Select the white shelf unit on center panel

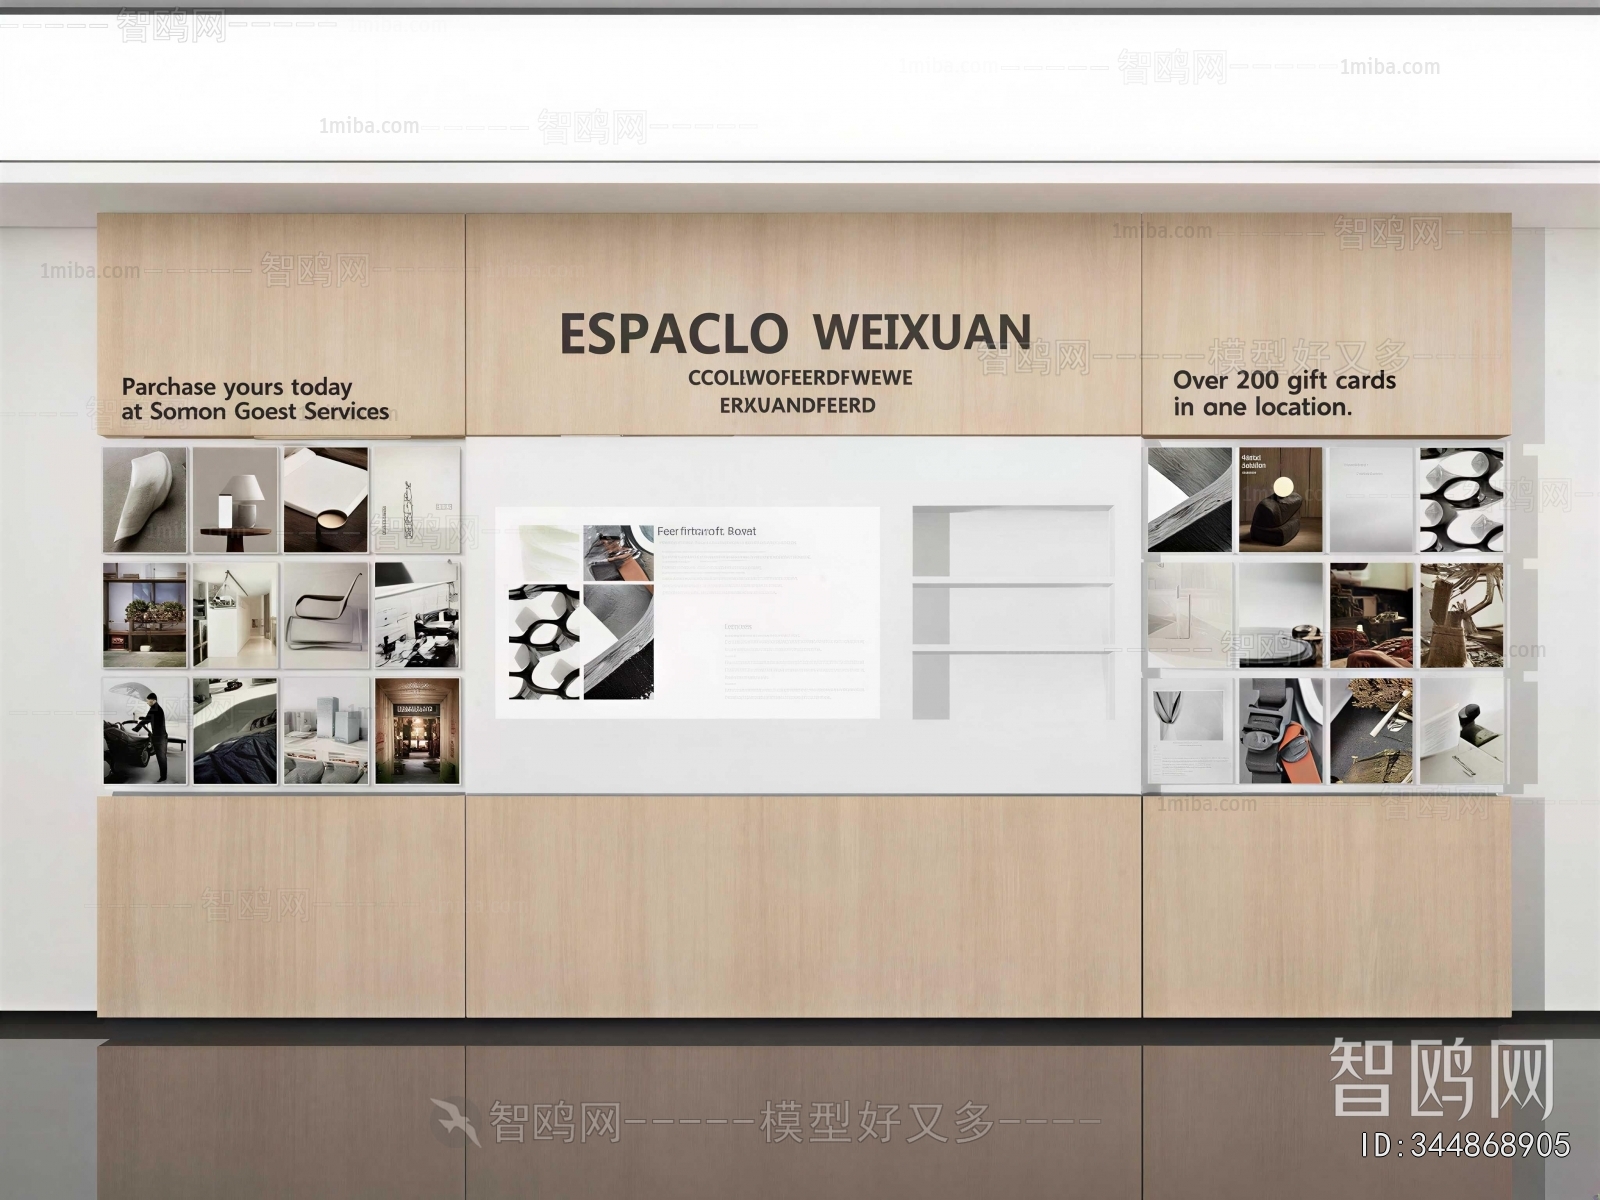tap(1013, 610)
